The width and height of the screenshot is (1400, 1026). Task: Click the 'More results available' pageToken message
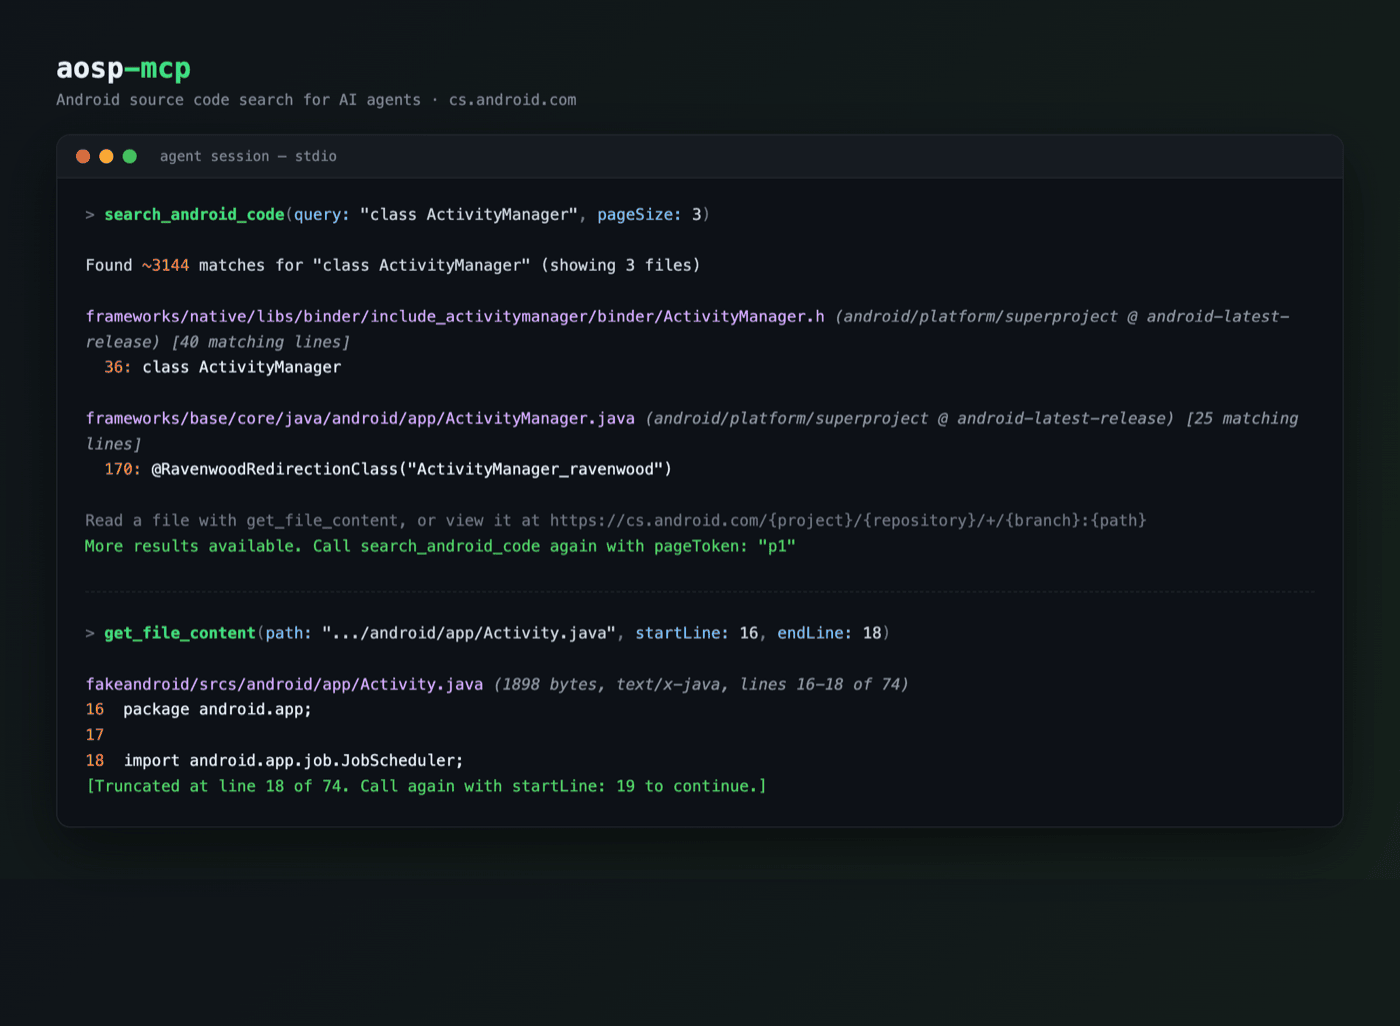[x=440, y=547]
